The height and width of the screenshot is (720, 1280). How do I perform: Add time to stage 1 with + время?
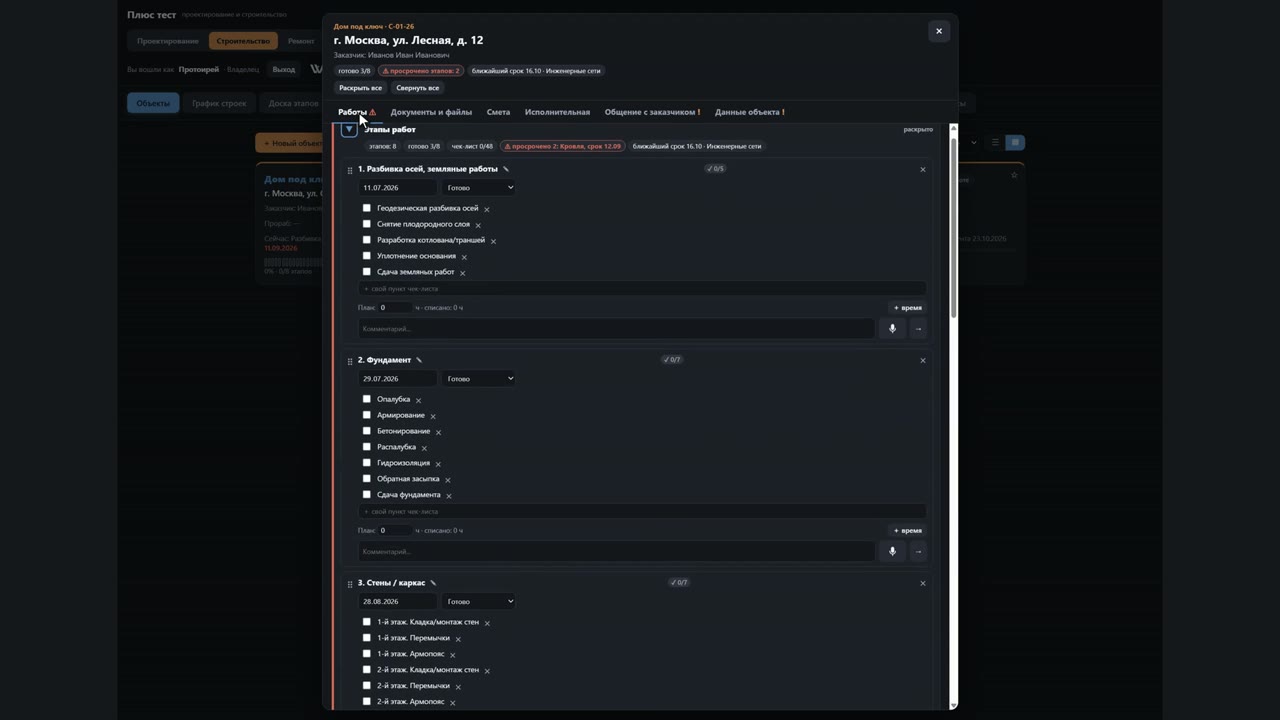point(908,308)
